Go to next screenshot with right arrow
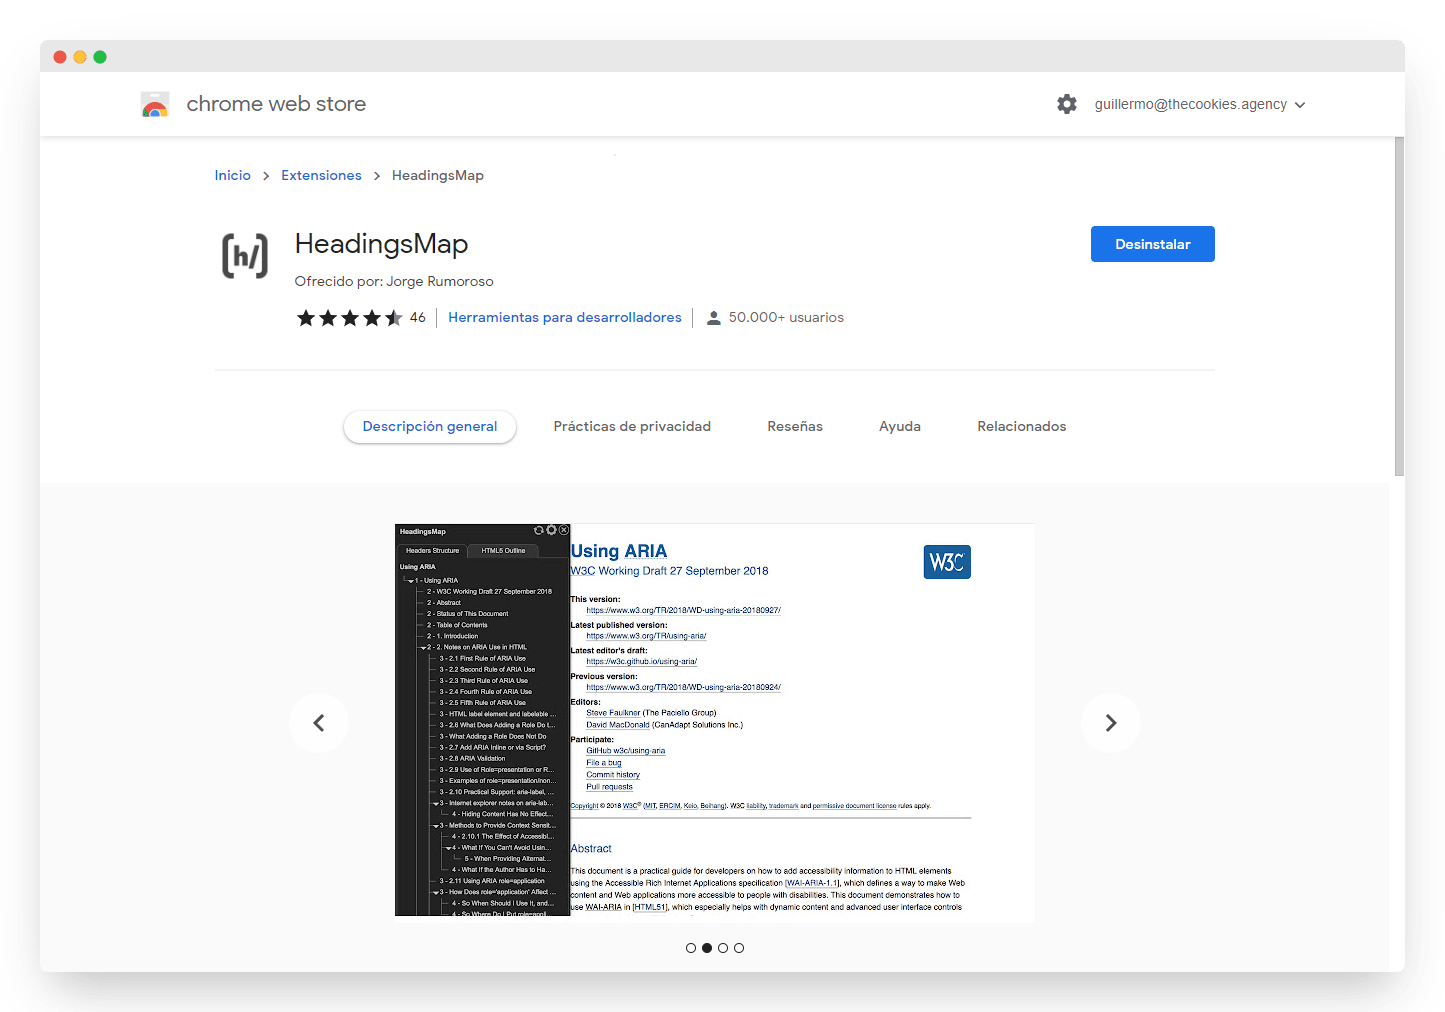Viewport: 1445px width, 1012px height. tap(1111, 723)
